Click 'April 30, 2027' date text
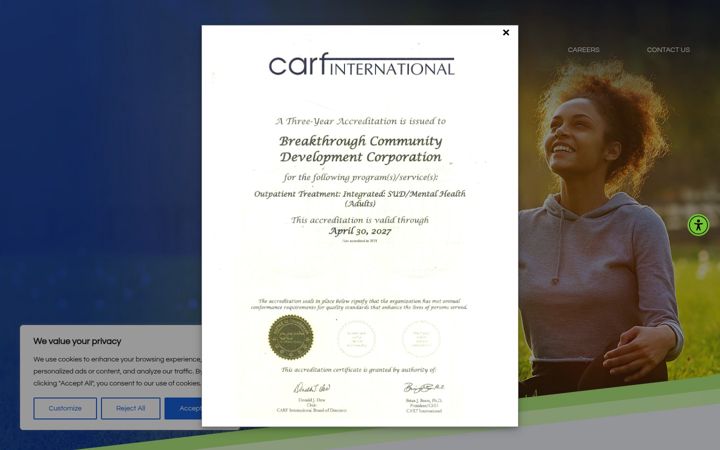Screen dimensions: 720x450 pos(360,231)
